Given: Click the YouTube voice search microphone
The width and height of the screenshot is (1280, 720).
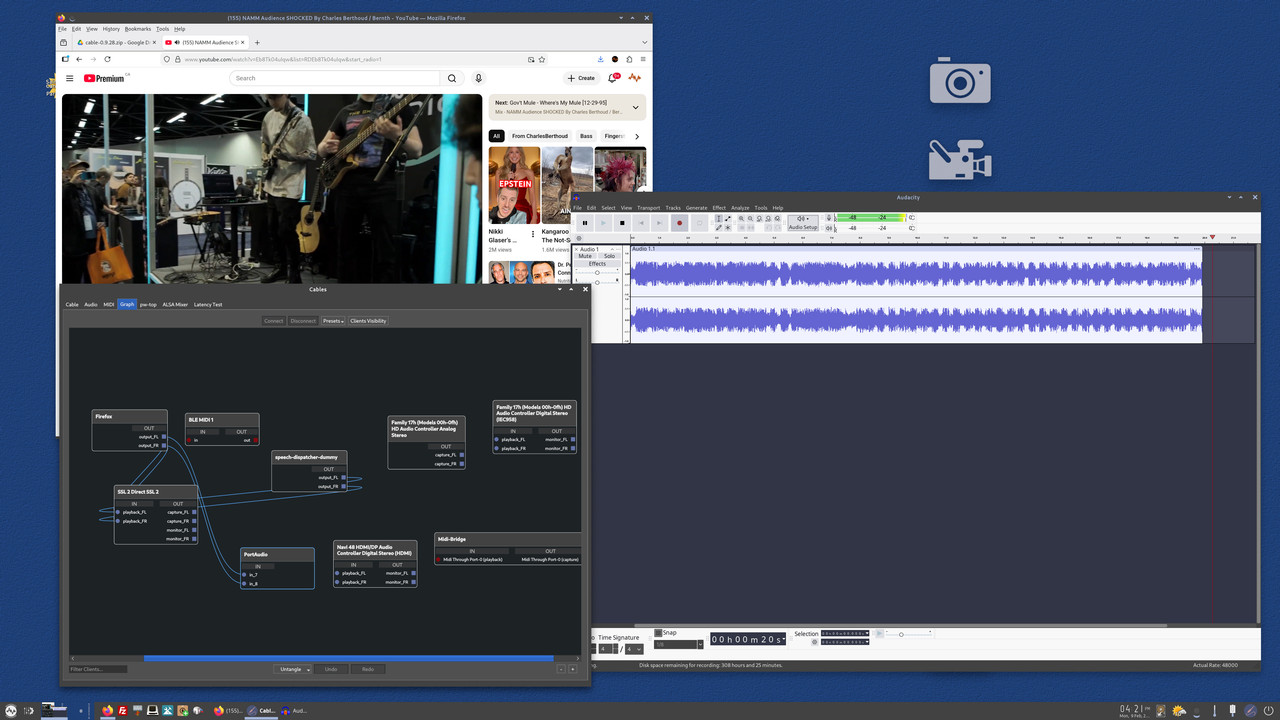Looking at the screenshot, I should 479,78.
